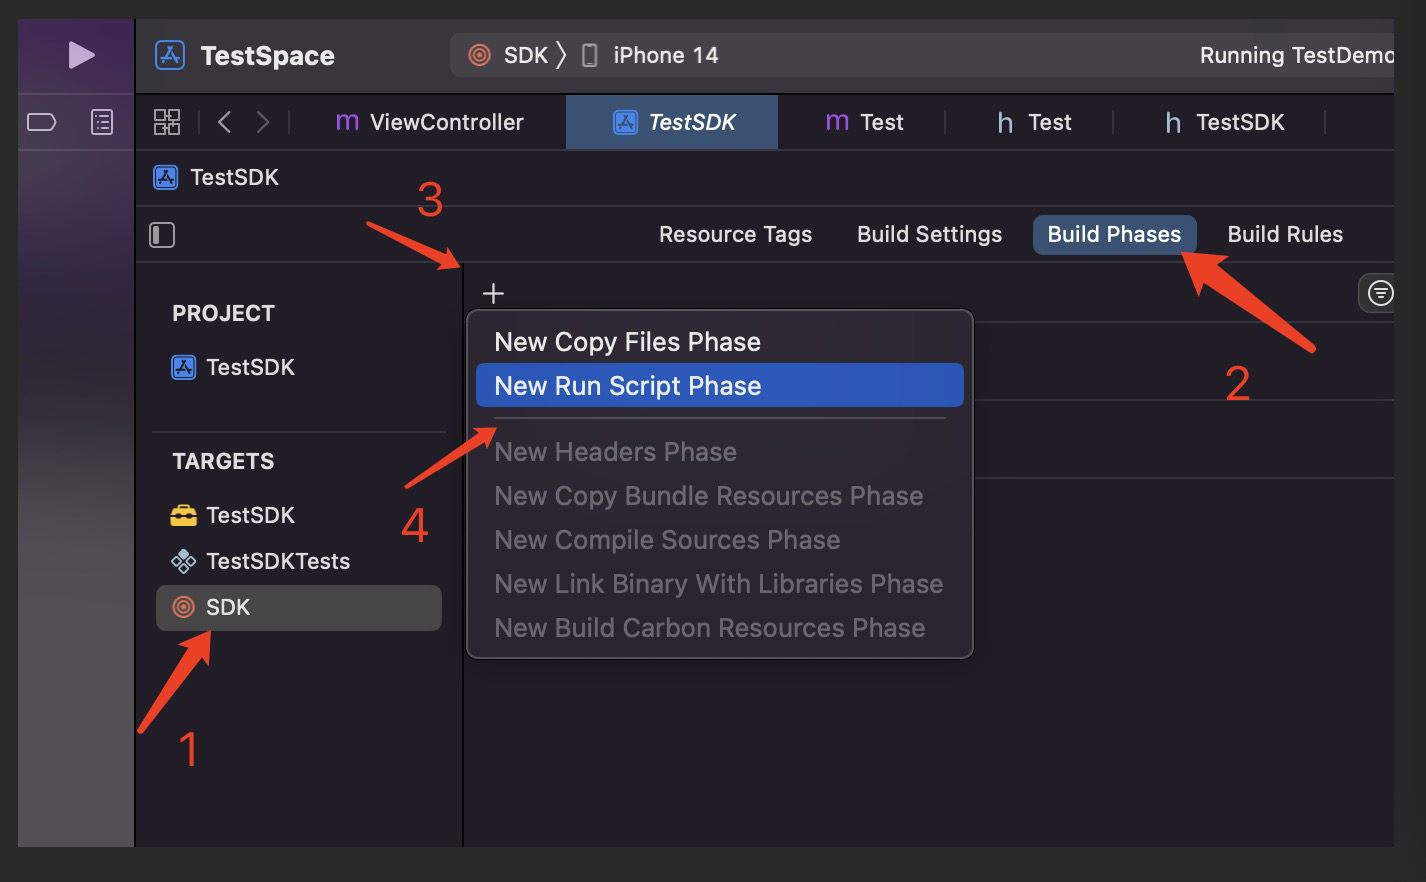
Task: Open the related items grid menu
Action: tap(167, 122)
